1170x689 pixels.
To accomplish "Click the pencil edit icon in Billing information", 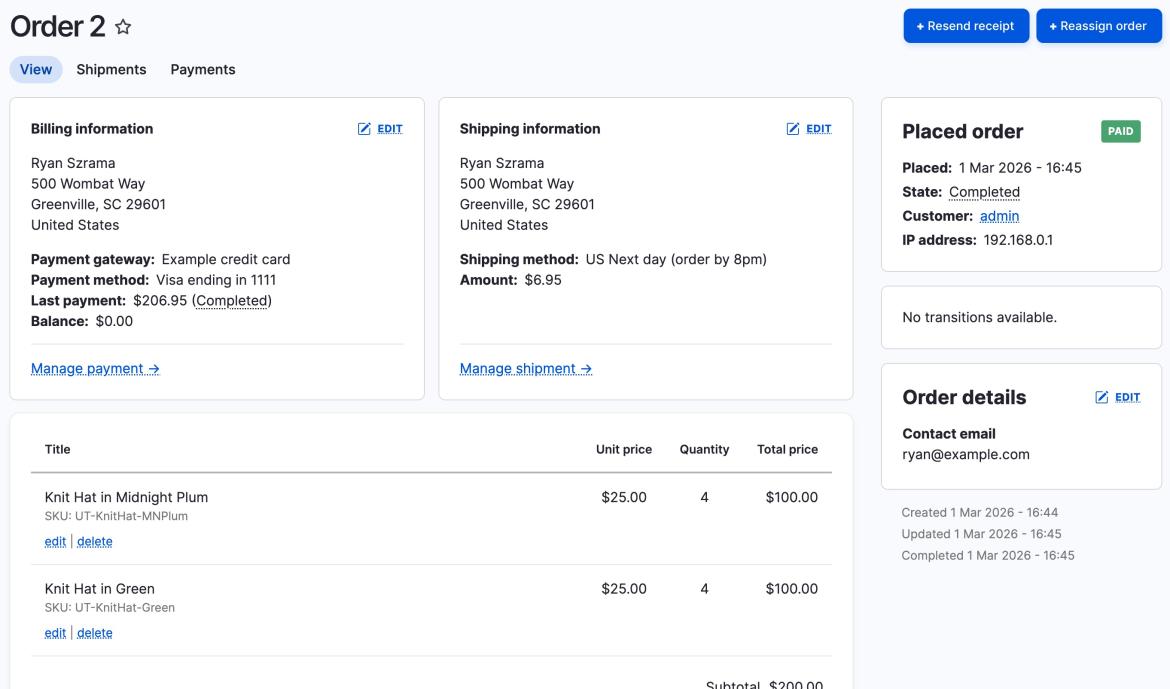I will pyautogui.click(x=365, y=129).
